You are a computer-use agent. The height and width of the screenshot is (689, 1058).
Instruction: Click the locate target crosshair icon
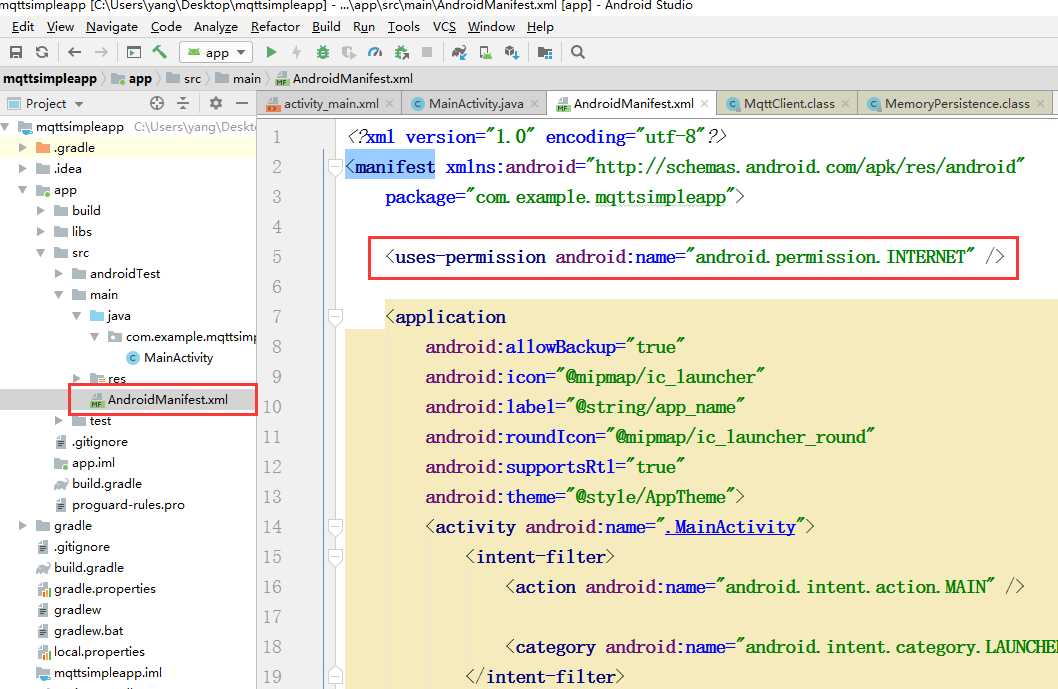coord(157,103)
